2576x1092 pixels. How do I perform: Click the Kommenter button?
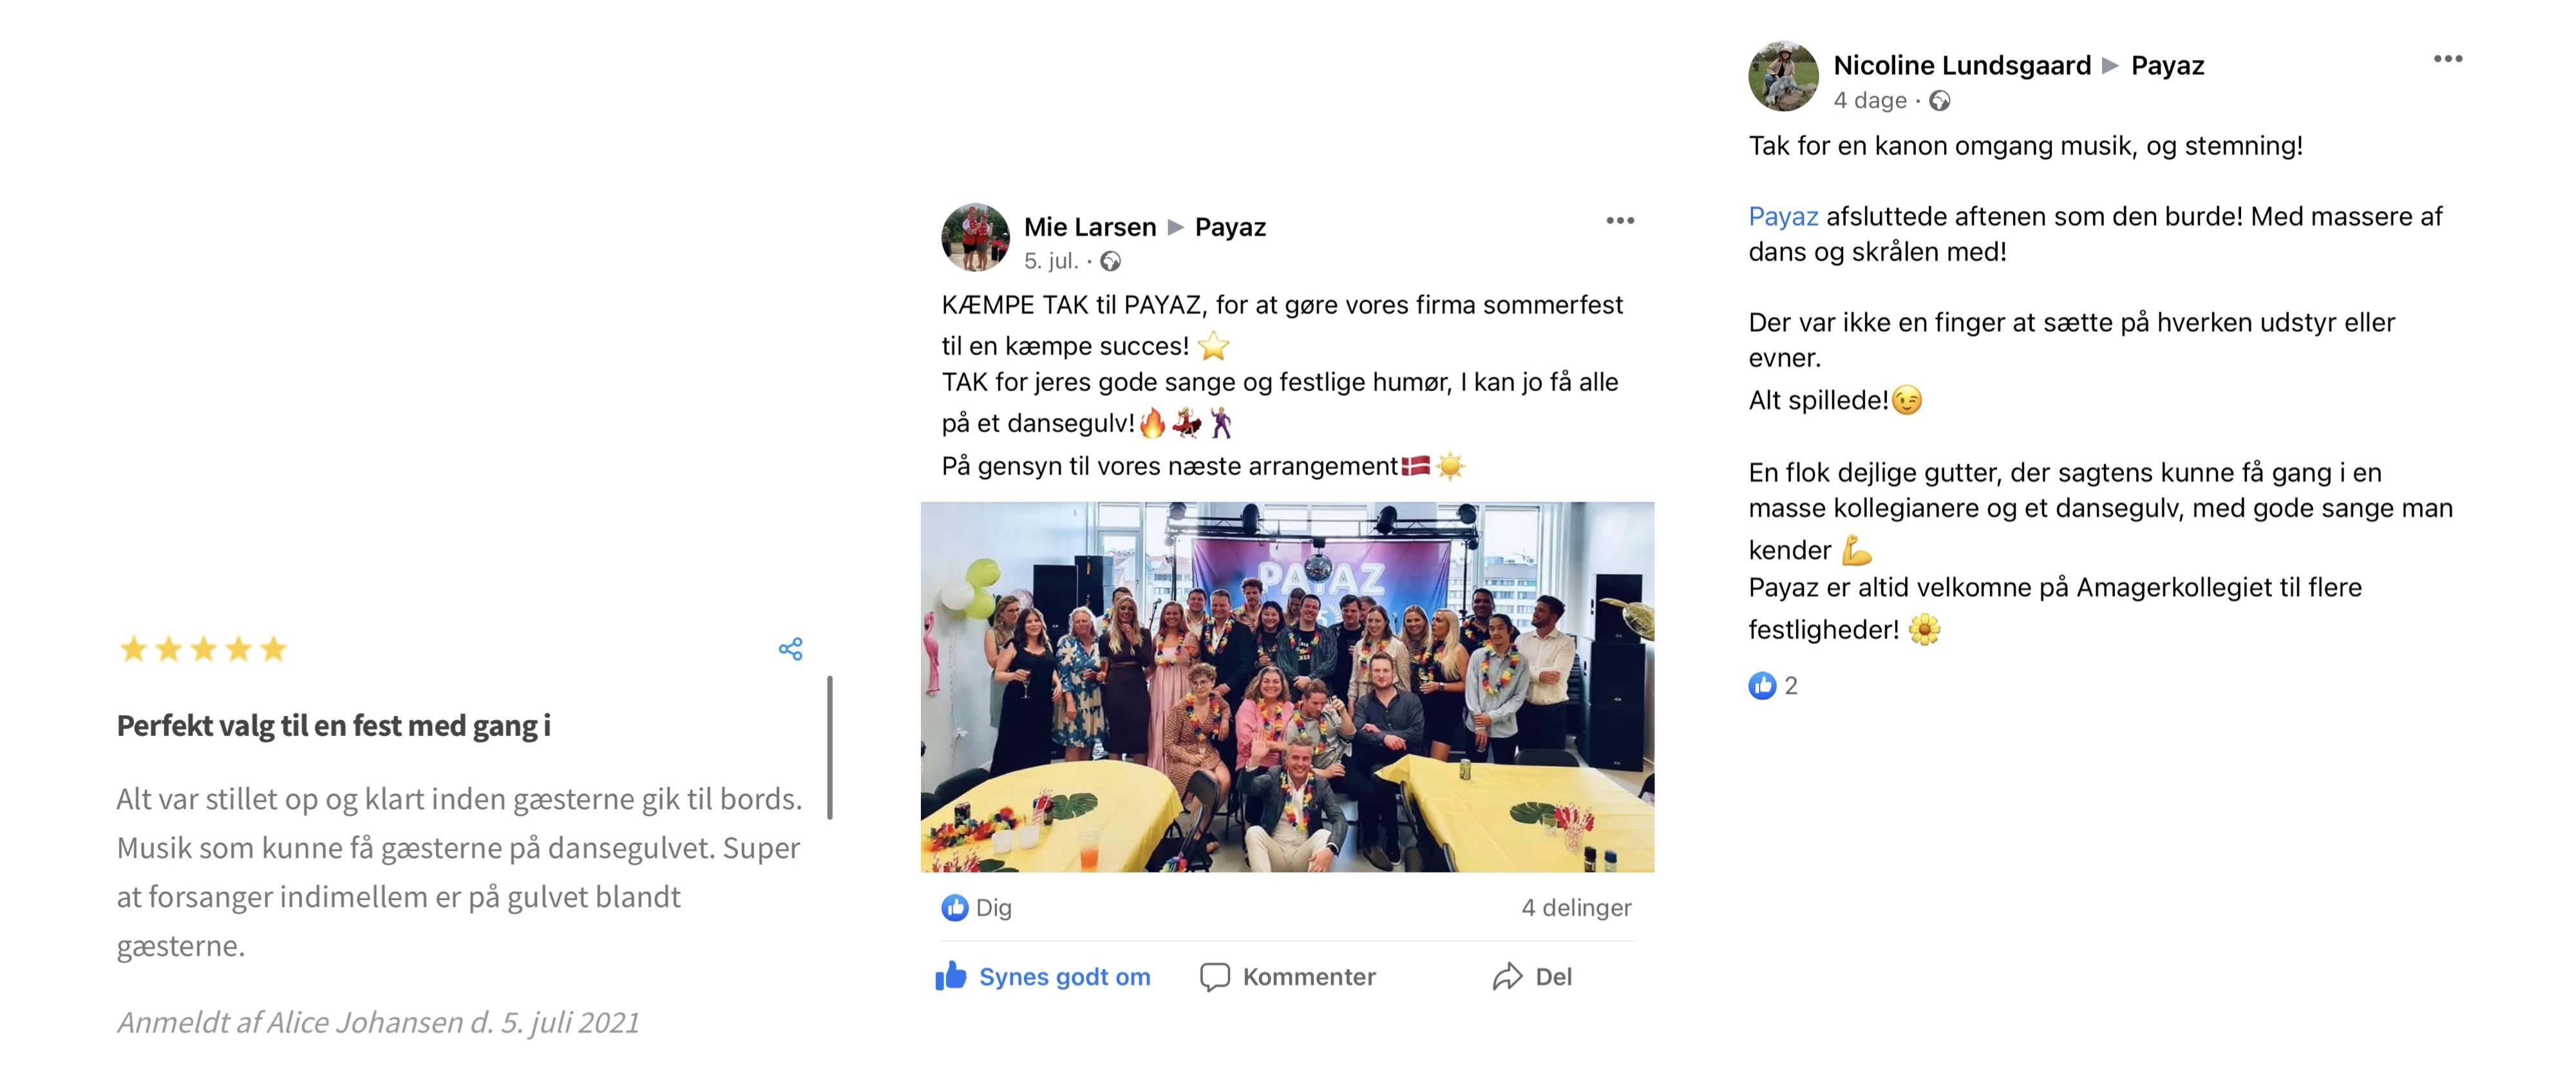(x=1288, y=976)
